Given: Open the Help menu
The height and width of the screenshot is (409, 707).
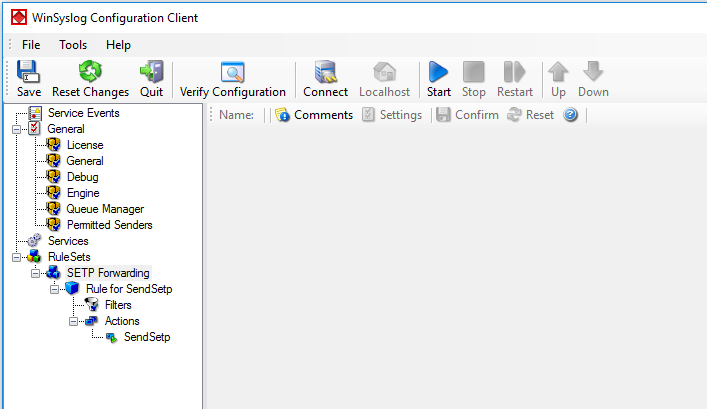Looking at the screenshot, I should [118, 45].
